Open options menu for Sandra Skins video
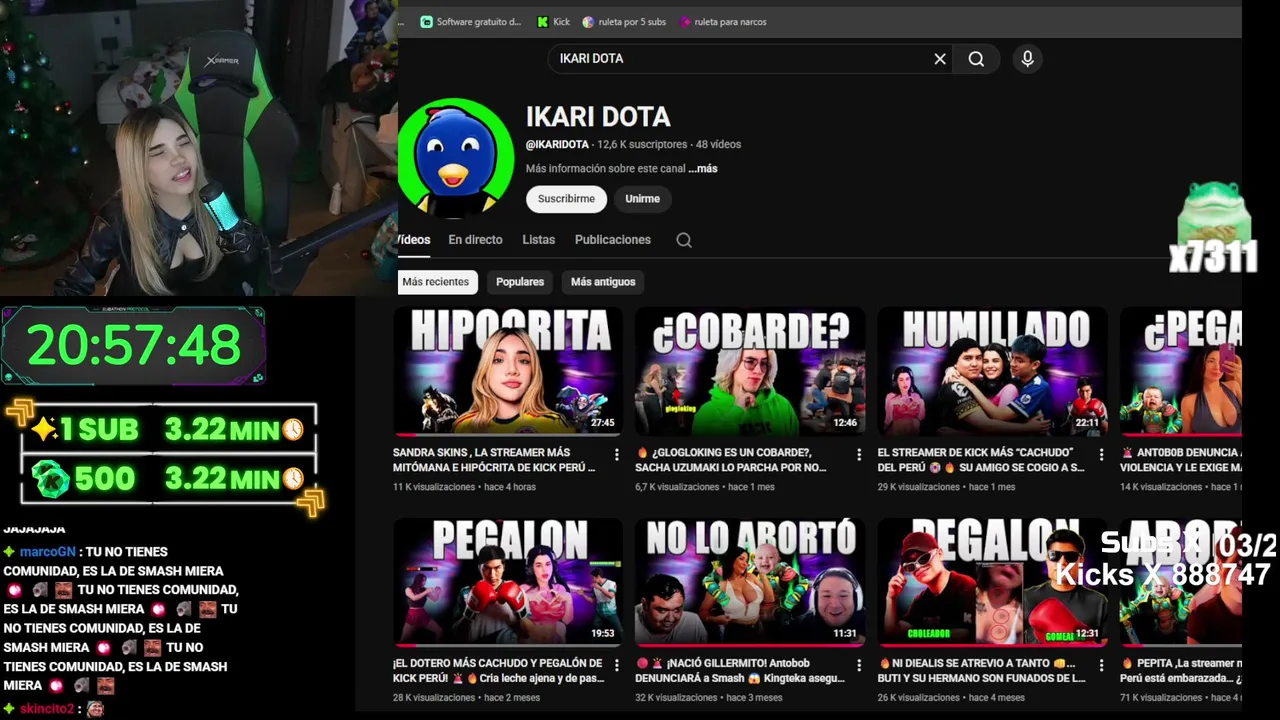The image size is (1280, 720). (616, 455)
